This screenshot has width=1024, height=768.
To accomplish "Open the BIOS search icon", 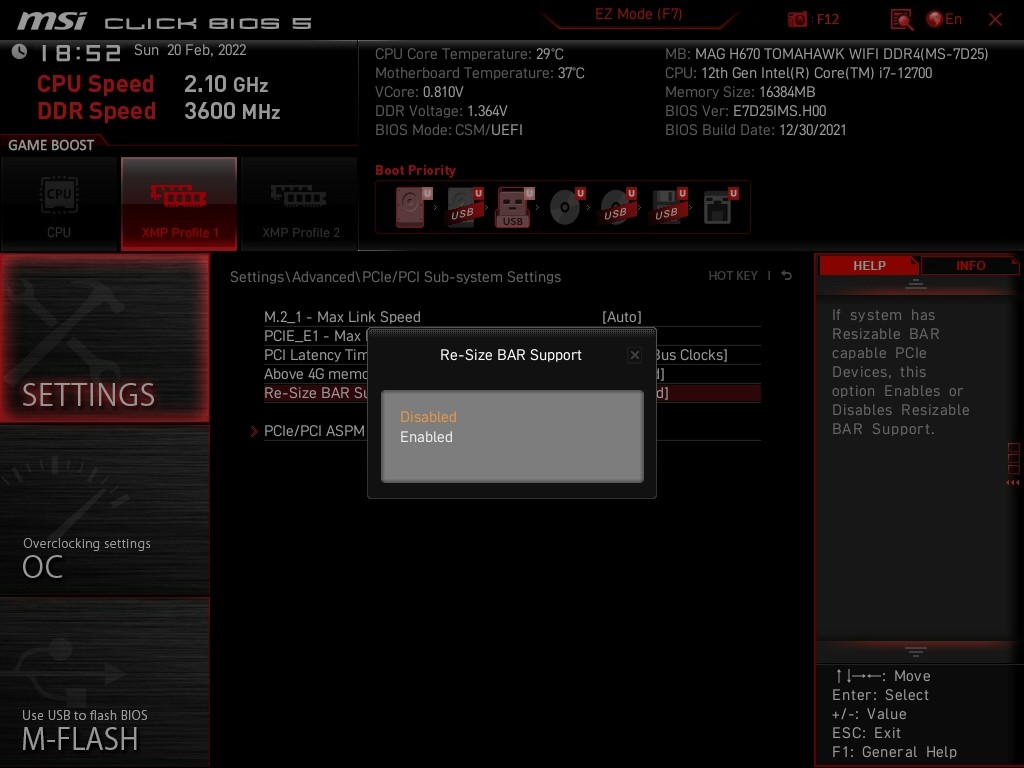I will pyautogui.click(x=902, y=20).
